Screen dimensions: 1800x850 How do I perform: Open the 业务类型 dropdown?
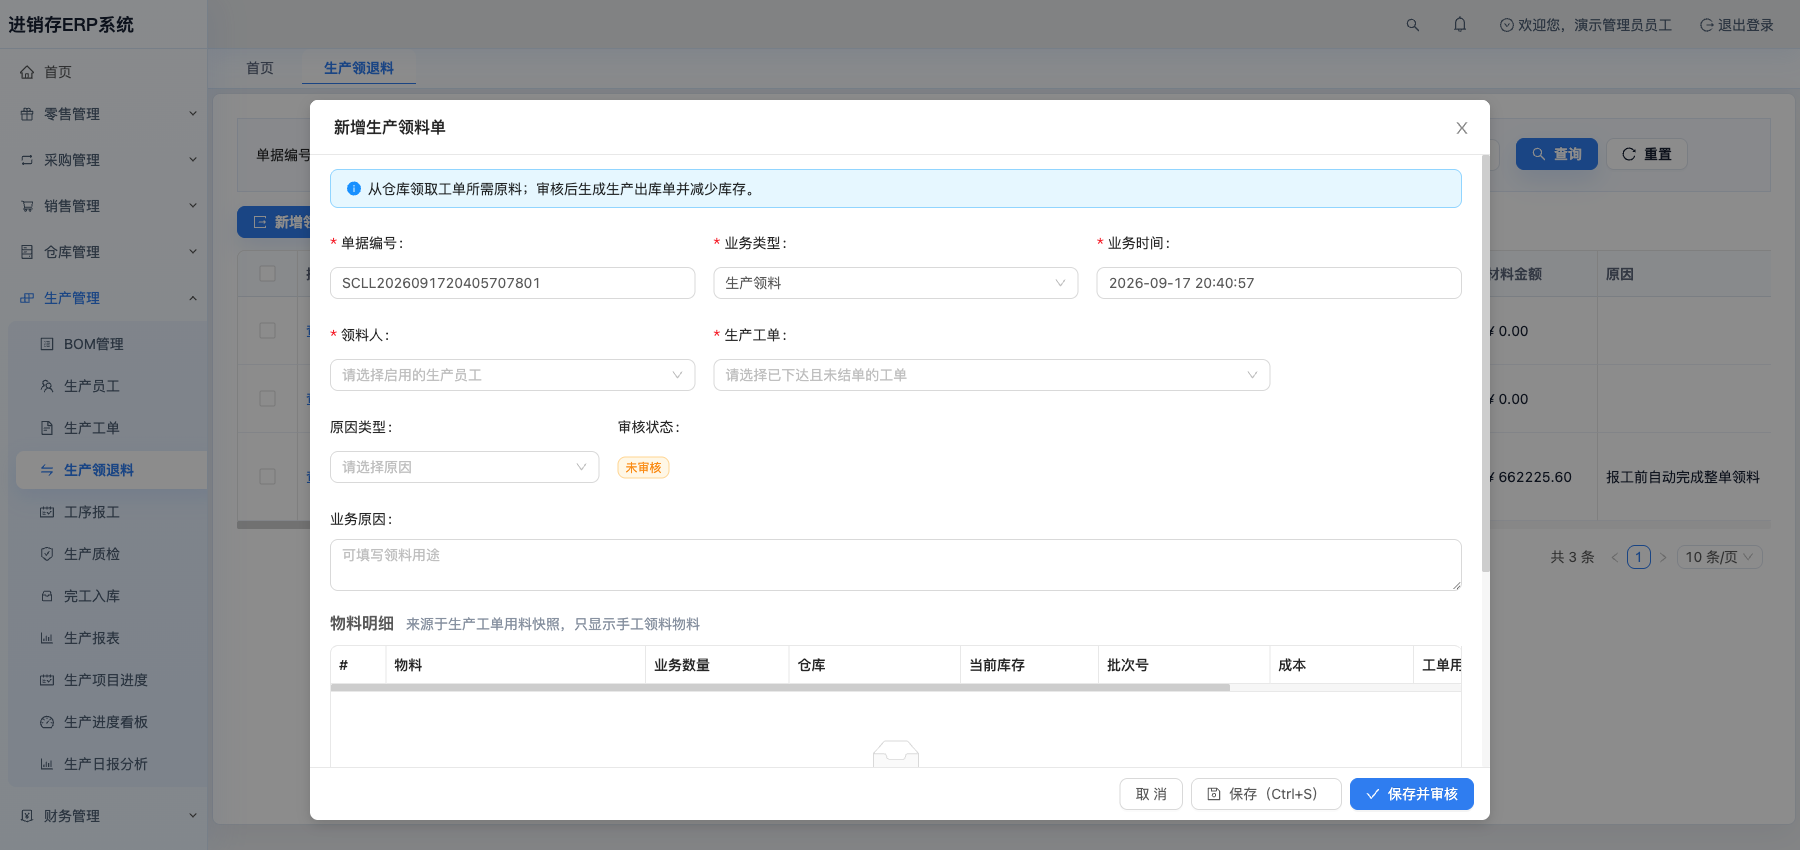896,283
